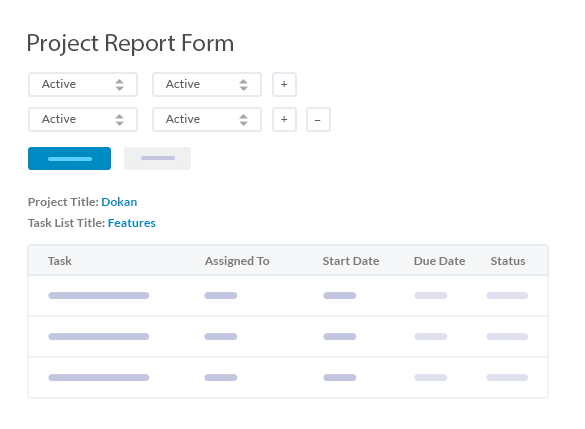Sort by the Due Date column header

tap(439, 261)
